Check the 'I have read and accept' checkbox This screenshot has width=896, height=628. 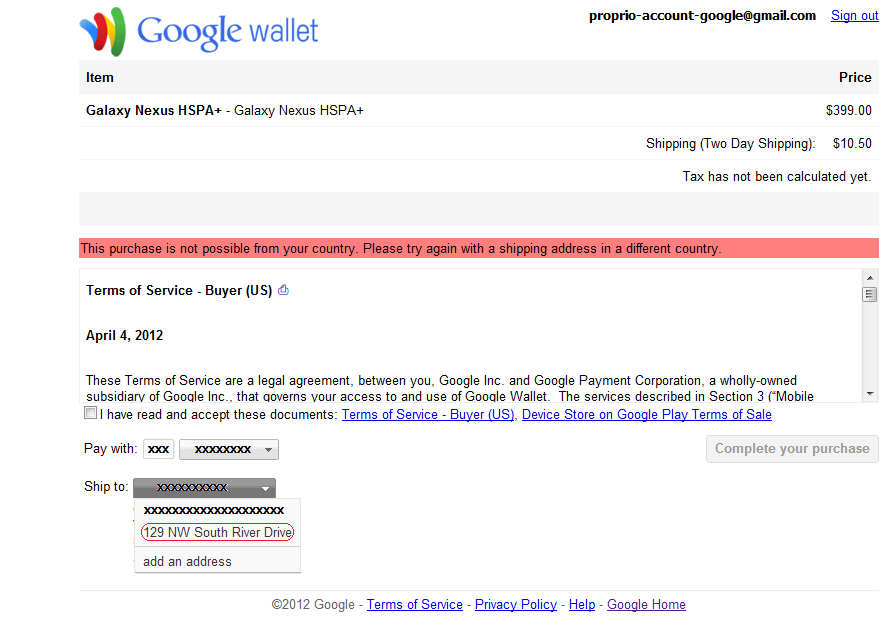pos(90,413)
